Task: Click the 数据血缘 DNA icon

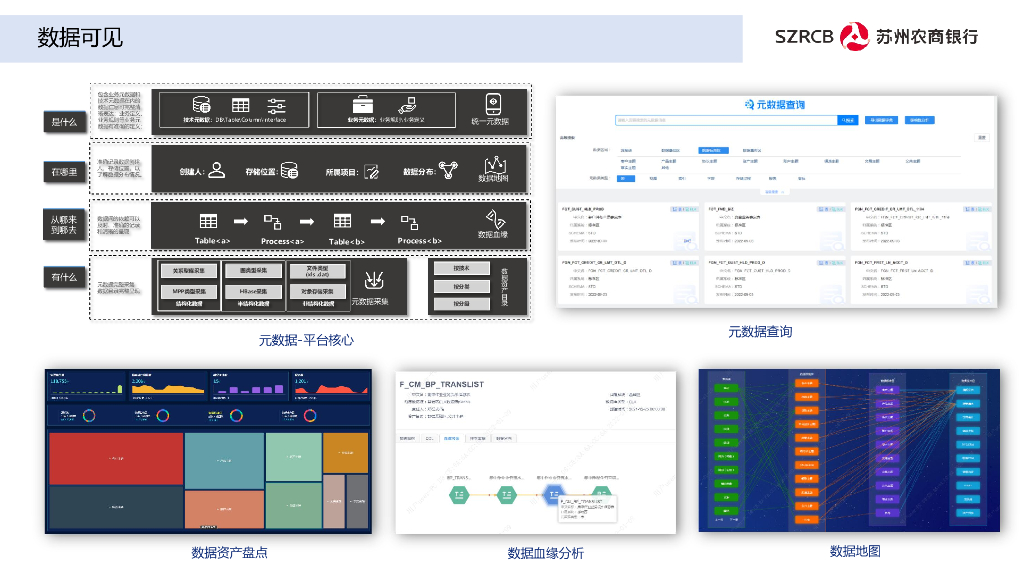Action: (495, 219)
